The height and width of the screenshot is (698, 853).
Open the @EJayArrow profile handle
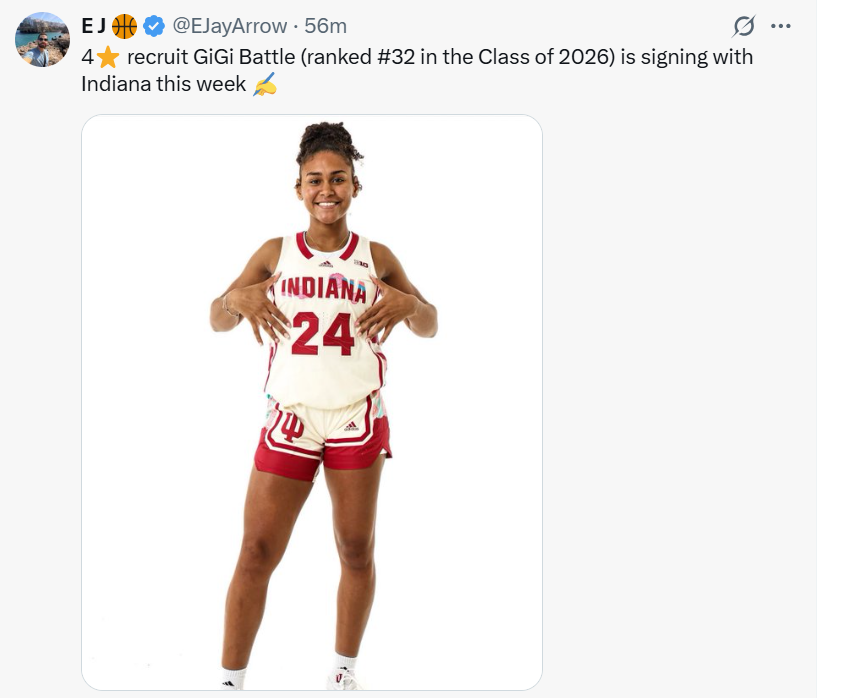pyautogui.click(x=230, y=26)
